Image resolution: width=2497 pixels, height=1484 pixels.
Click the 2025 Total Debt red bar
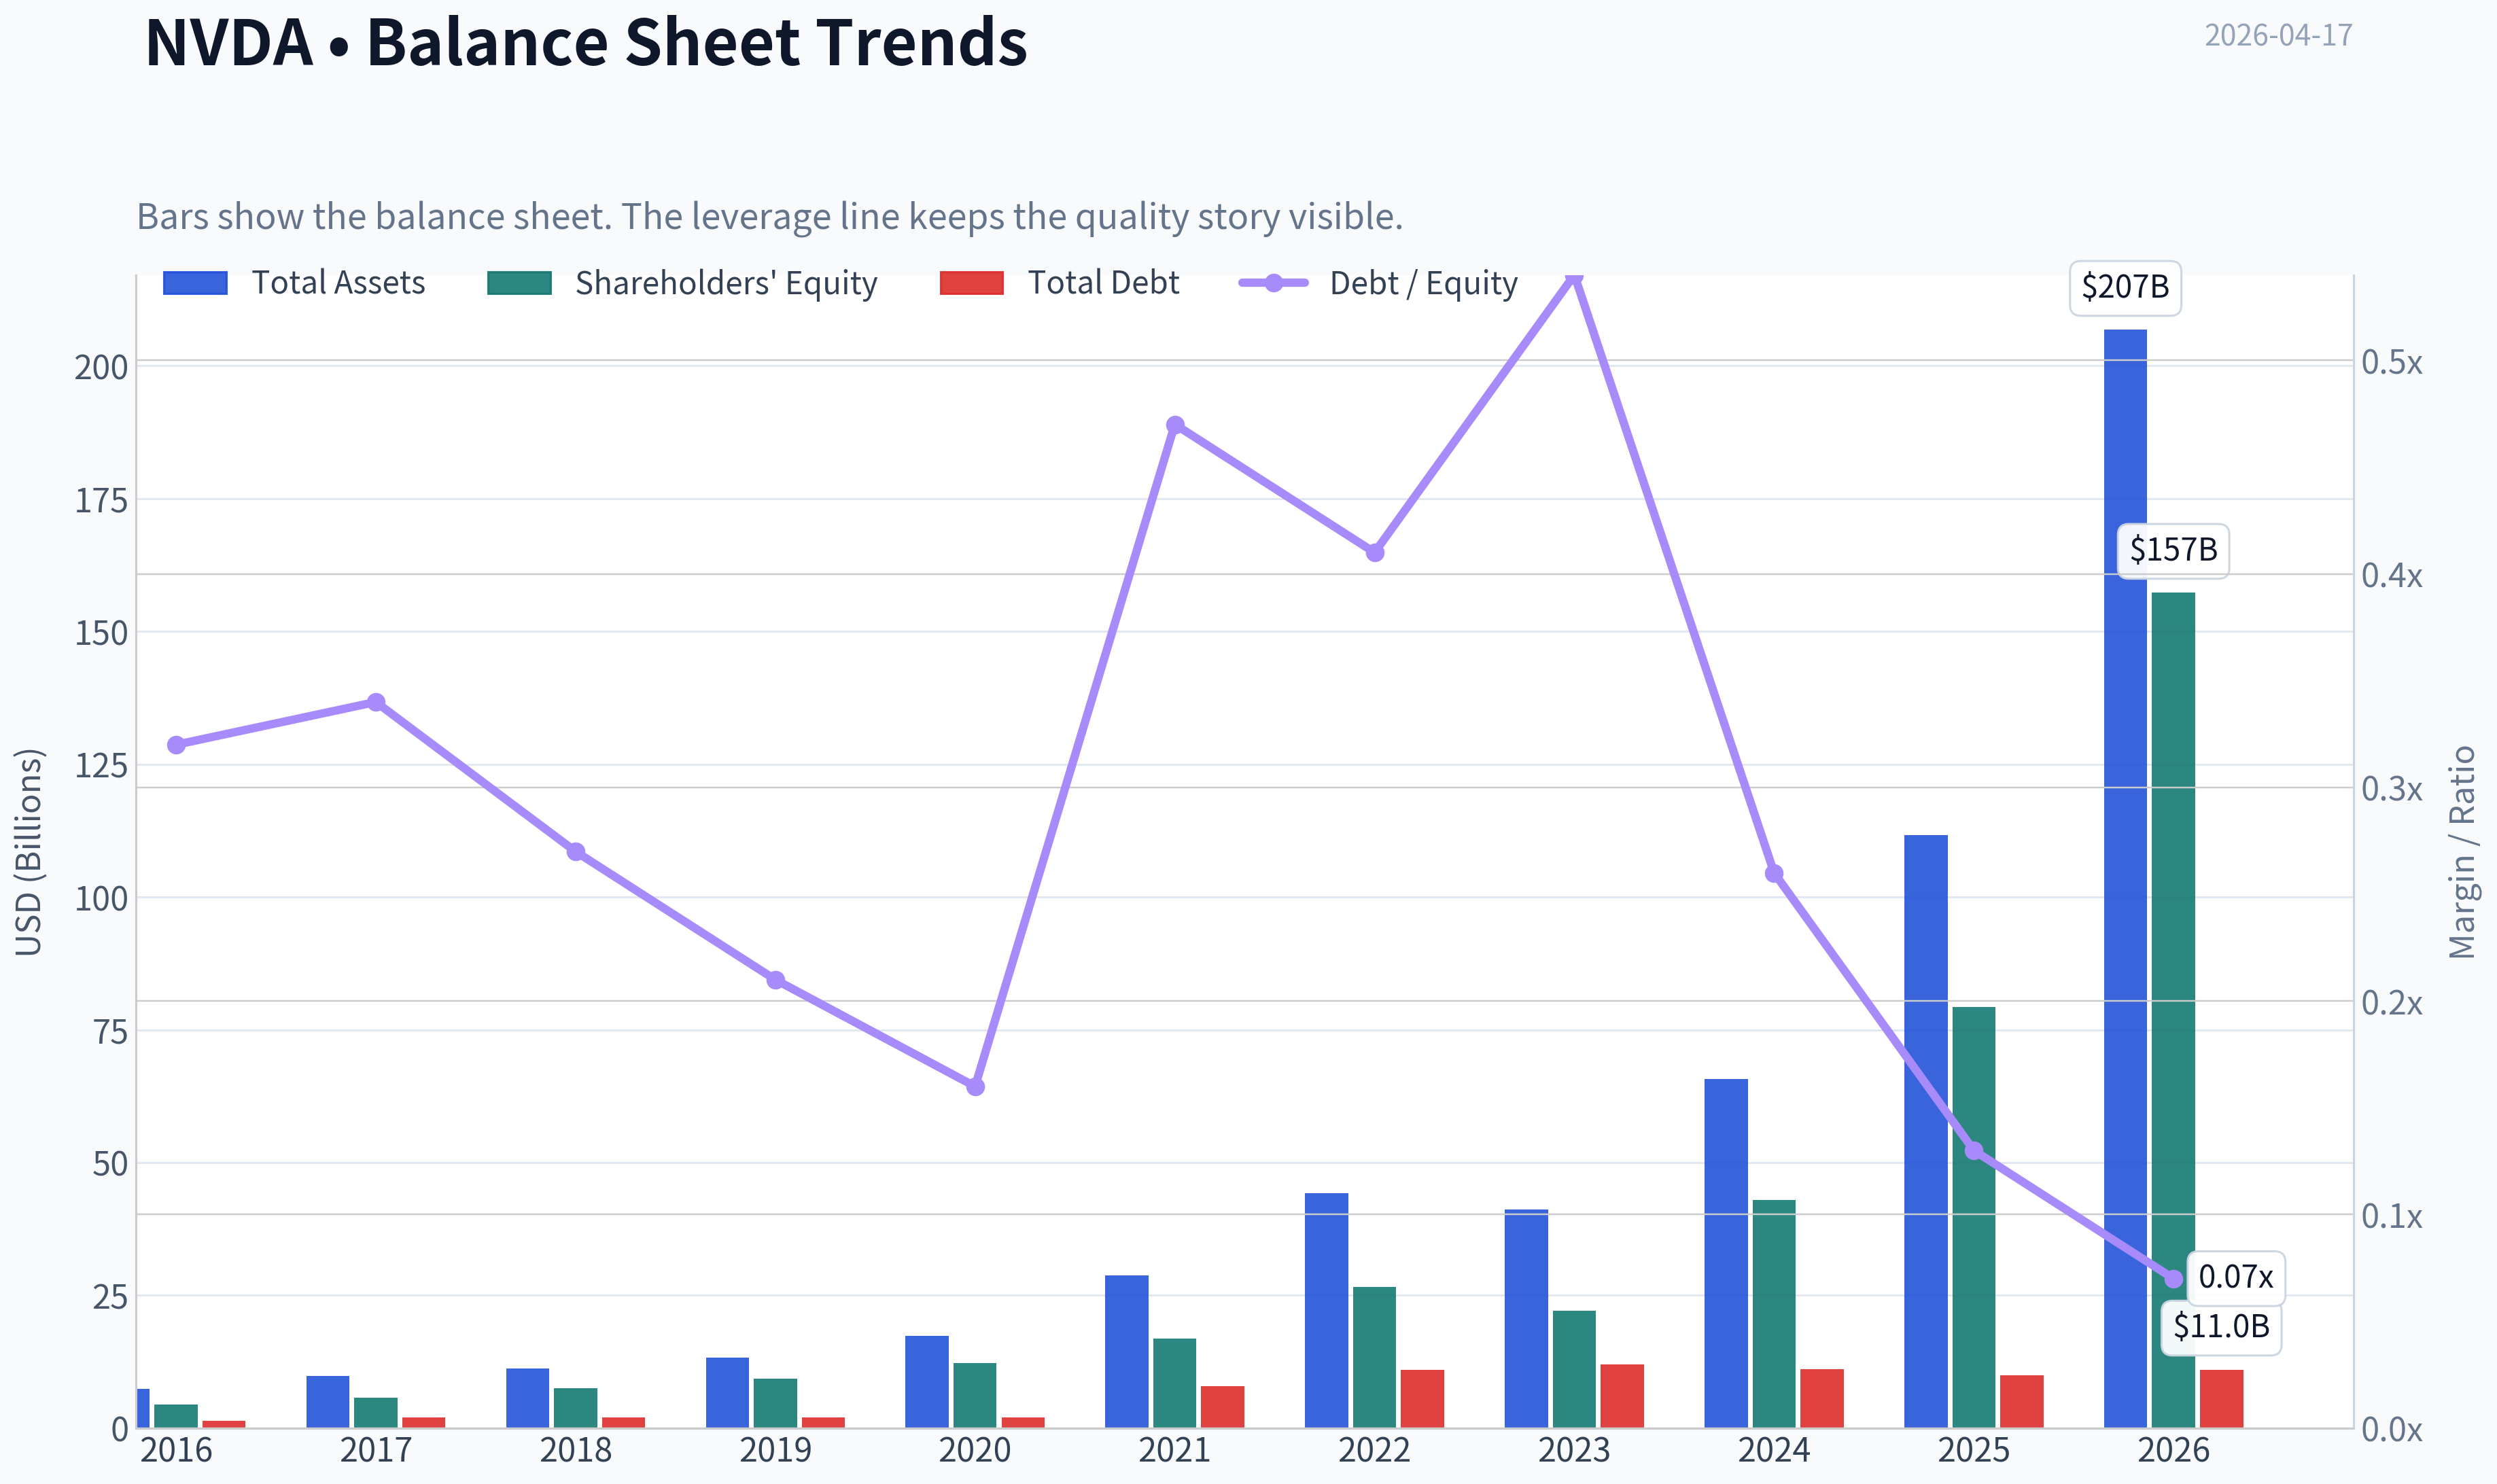click(2021, 1401)
